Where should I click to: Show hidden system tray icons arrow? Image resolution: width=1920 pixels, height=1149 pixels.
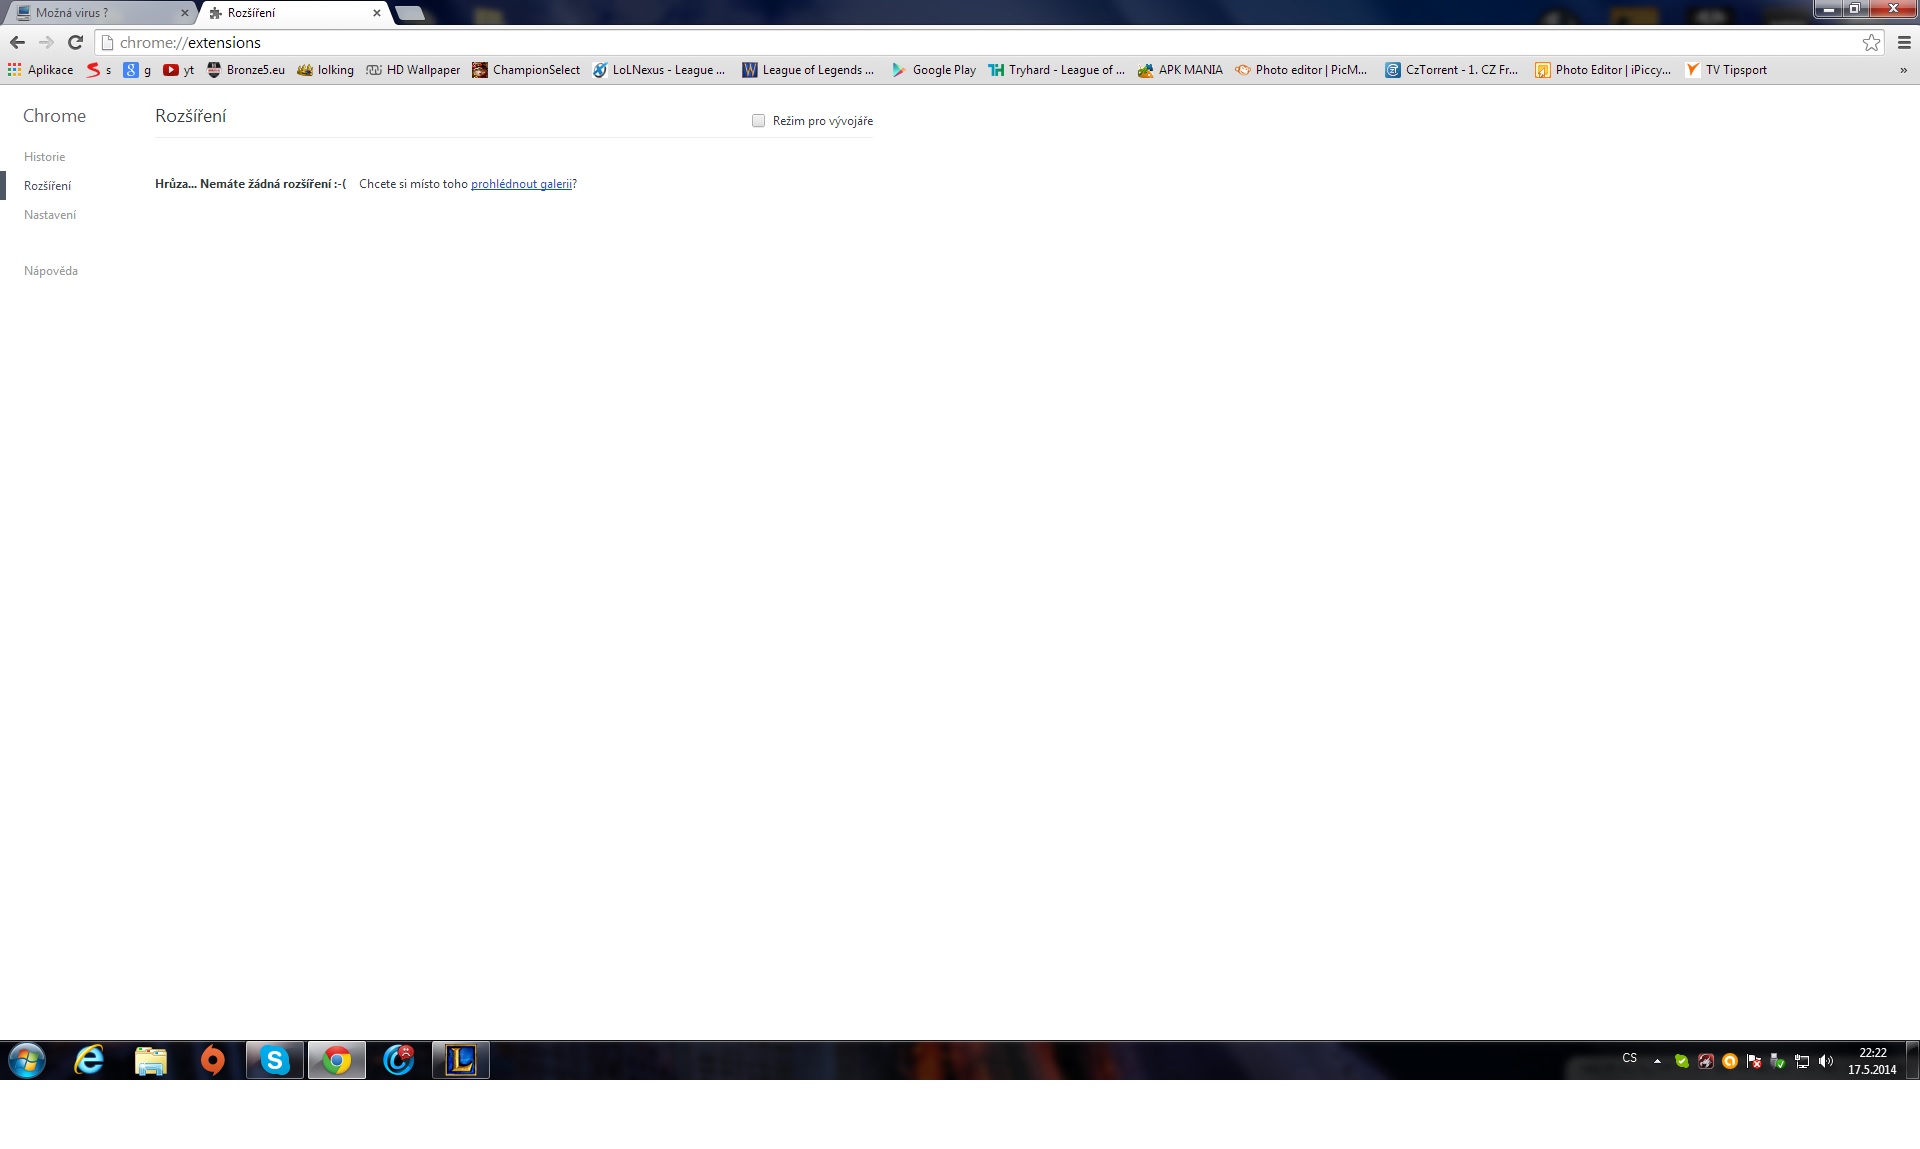[x=1657, y=1061]
